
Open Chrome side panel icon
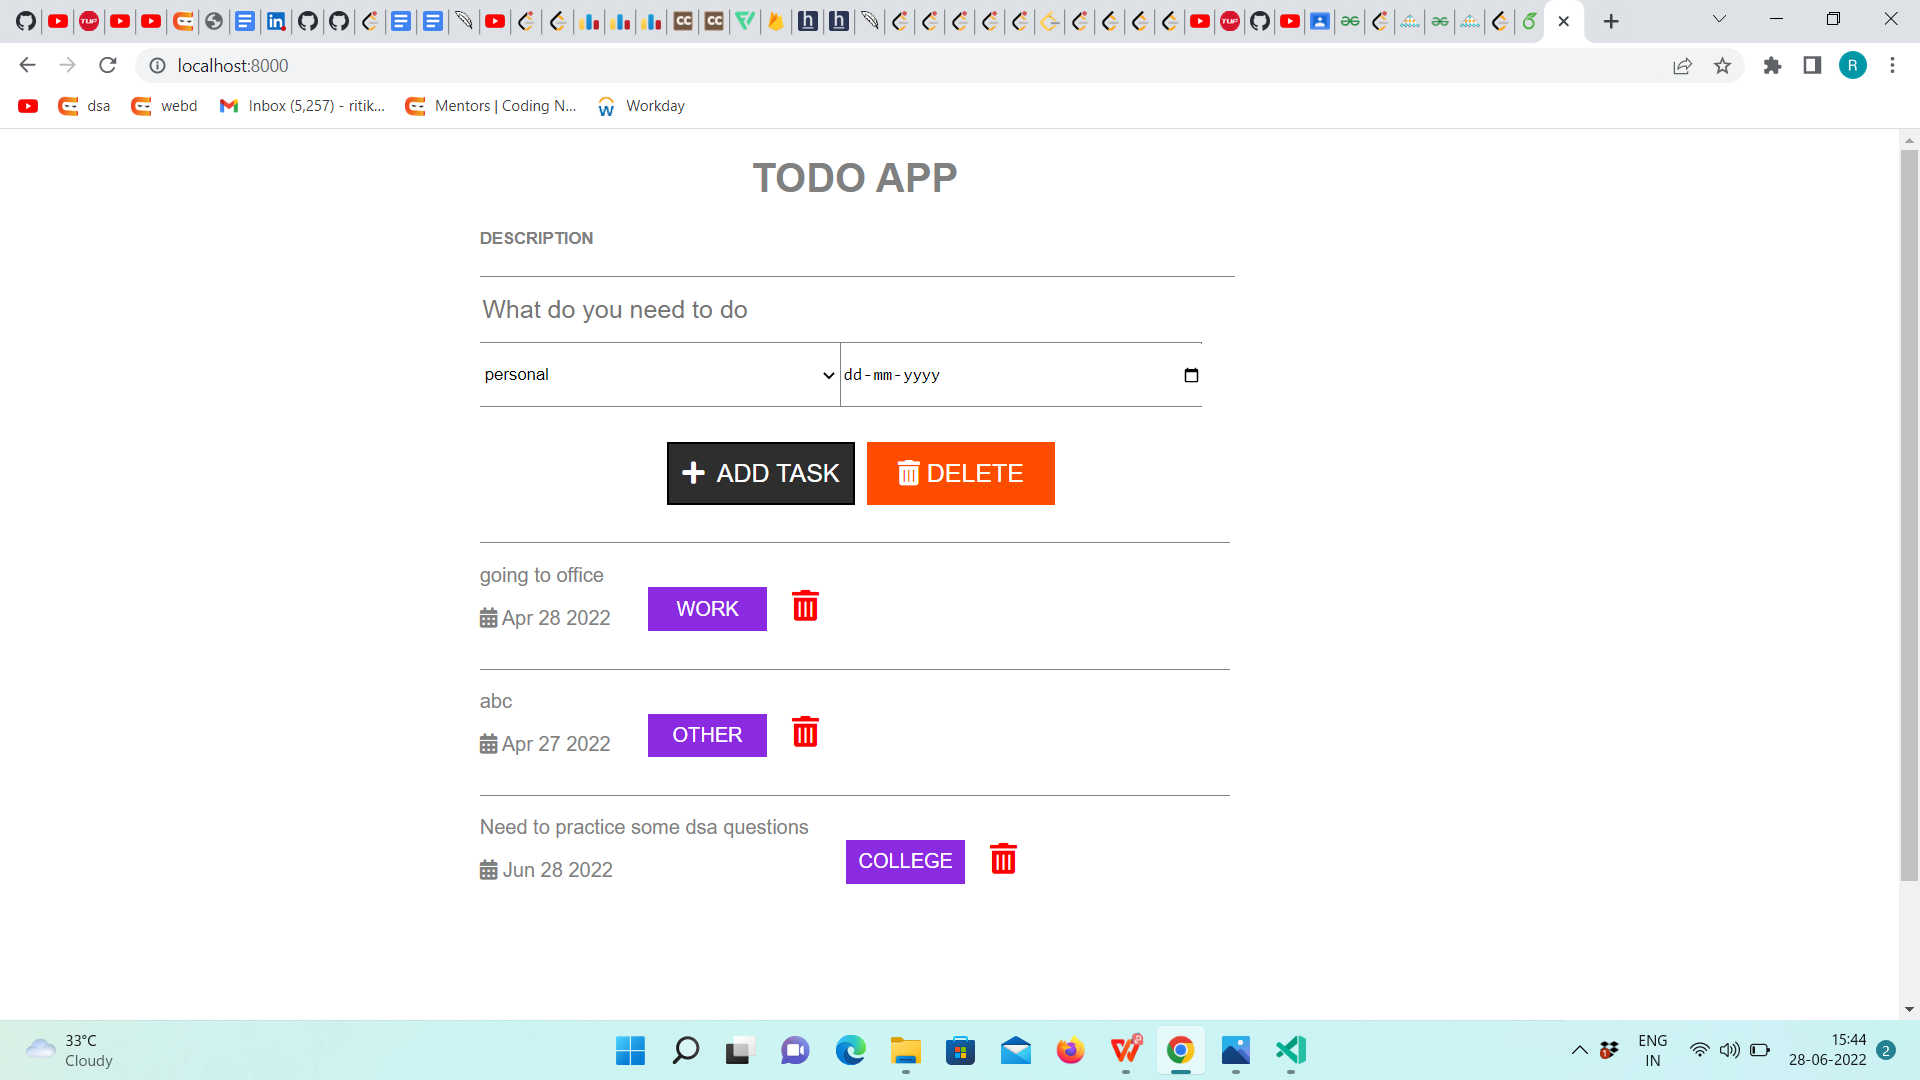click(x=1812, y=65)
